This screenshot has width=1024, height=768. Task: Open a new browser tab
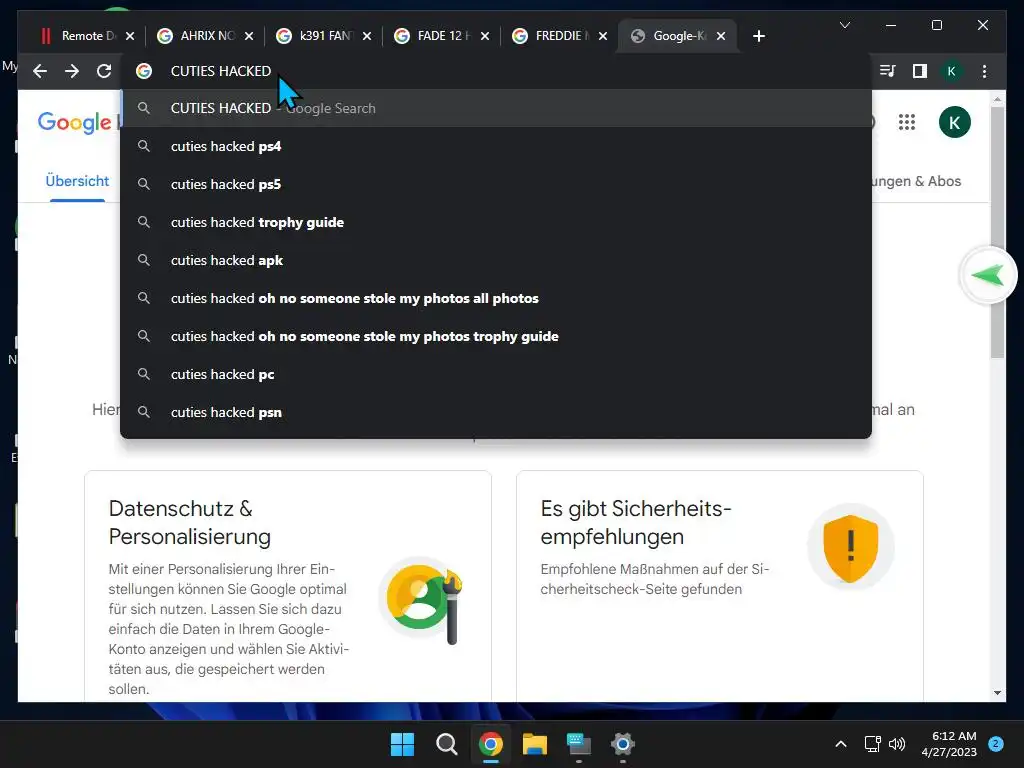tap(758, 36)
